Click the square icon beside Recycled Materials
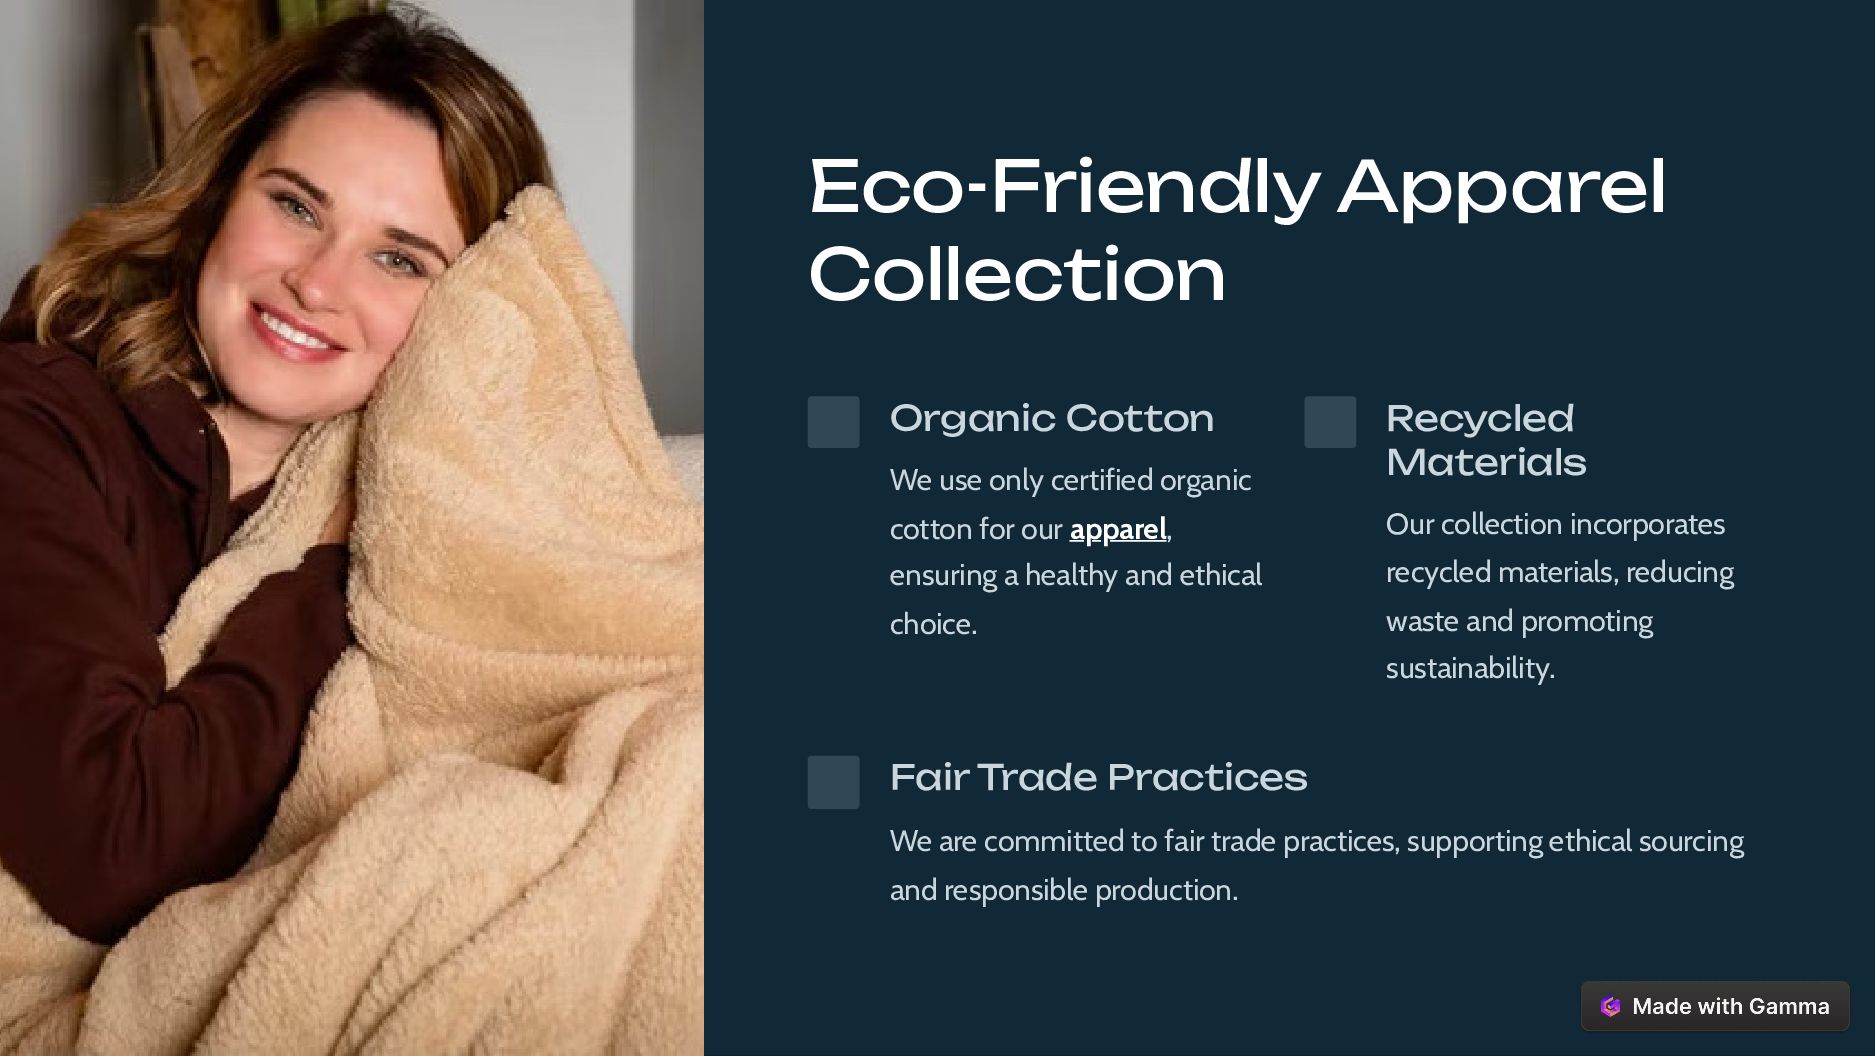This screenshot has height=1056, width=1875. pyautogui.click(x=1330, y=422)
